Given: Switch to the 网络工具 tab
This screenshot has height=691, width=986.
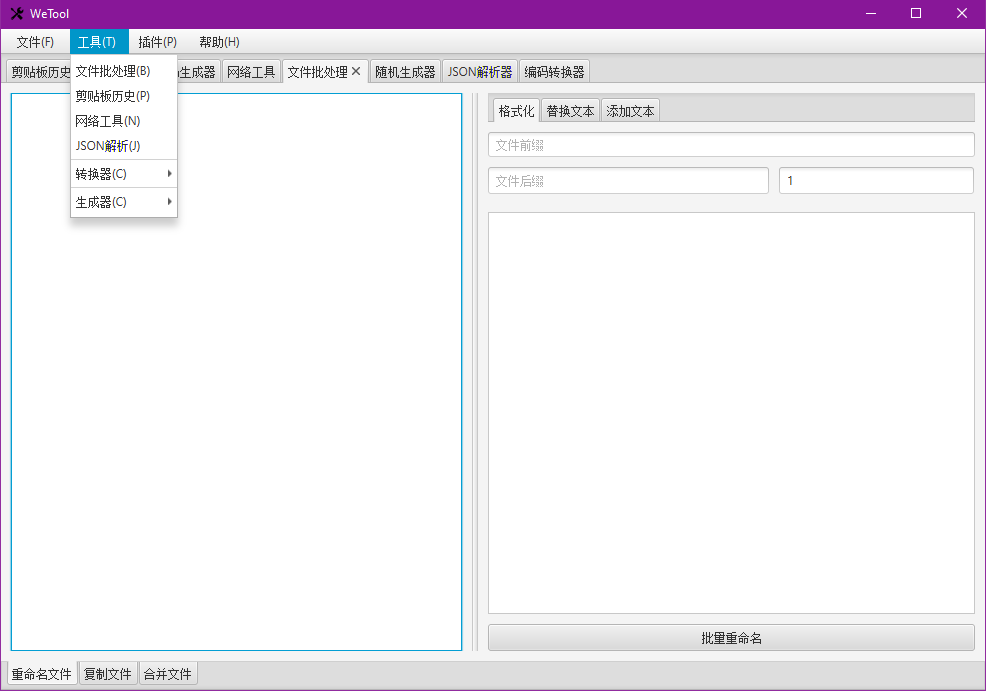Looking at the screenshot, I should click(x=251, y=72).
